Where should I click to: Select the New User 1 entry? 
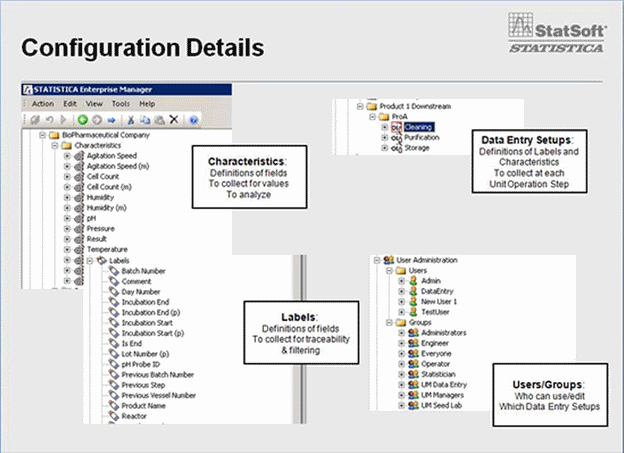pyautogui.click(x=439, y=302)
